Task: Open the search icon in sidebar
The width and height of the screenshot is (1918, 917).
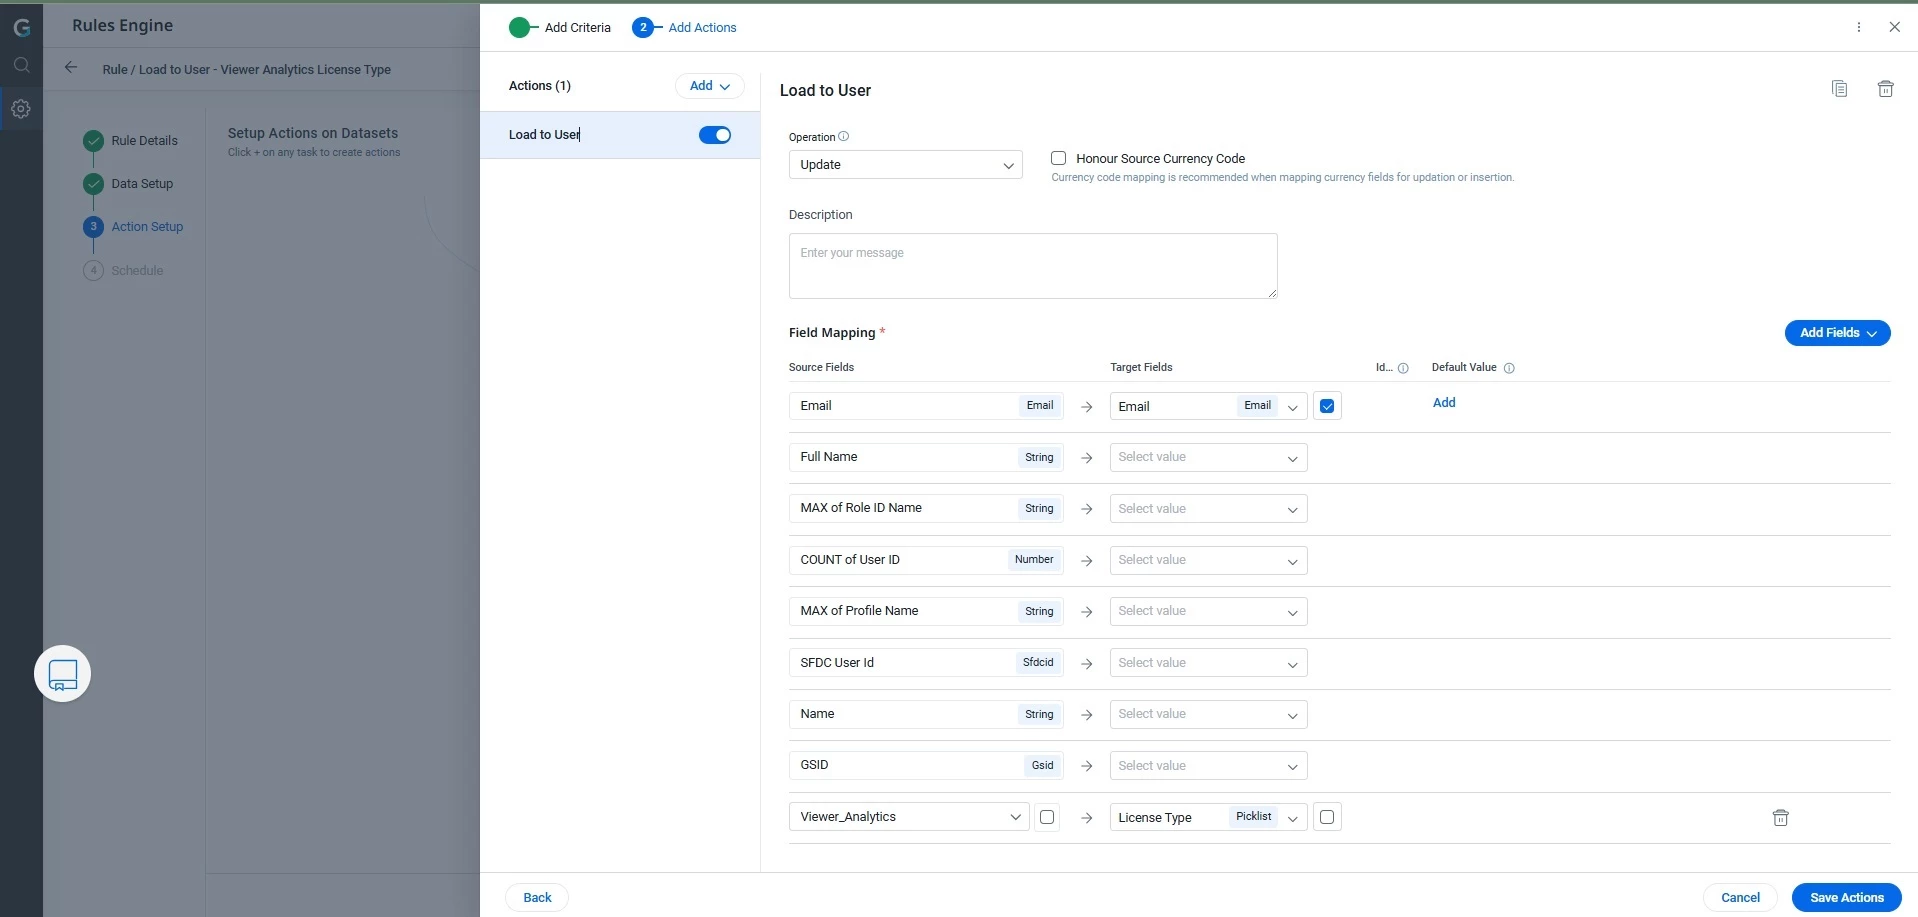Action: click(21, 66)
